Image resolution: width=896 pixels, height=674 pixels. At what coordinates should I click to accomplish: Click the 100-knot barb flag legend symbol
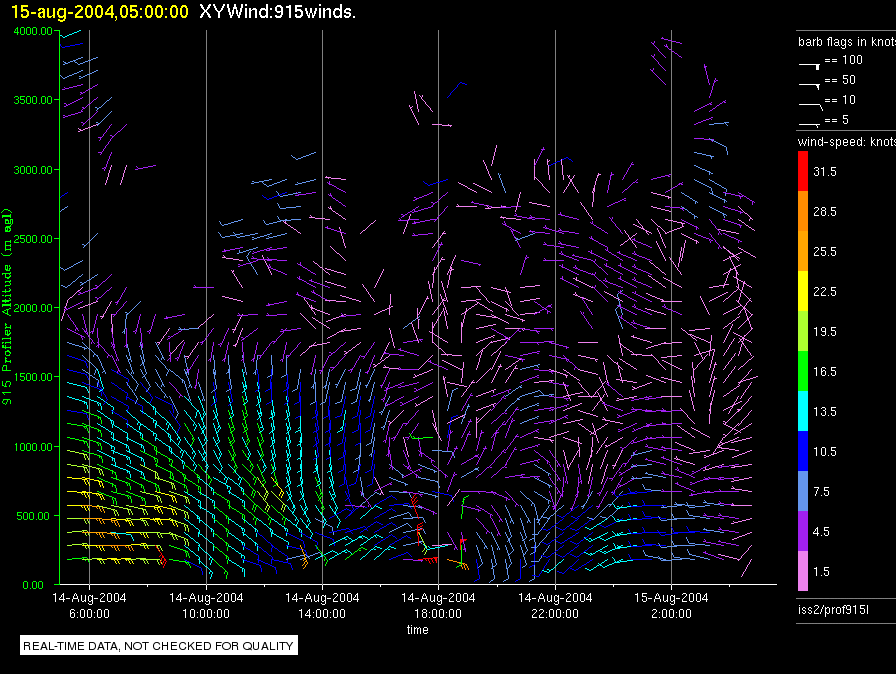[810, 66]
